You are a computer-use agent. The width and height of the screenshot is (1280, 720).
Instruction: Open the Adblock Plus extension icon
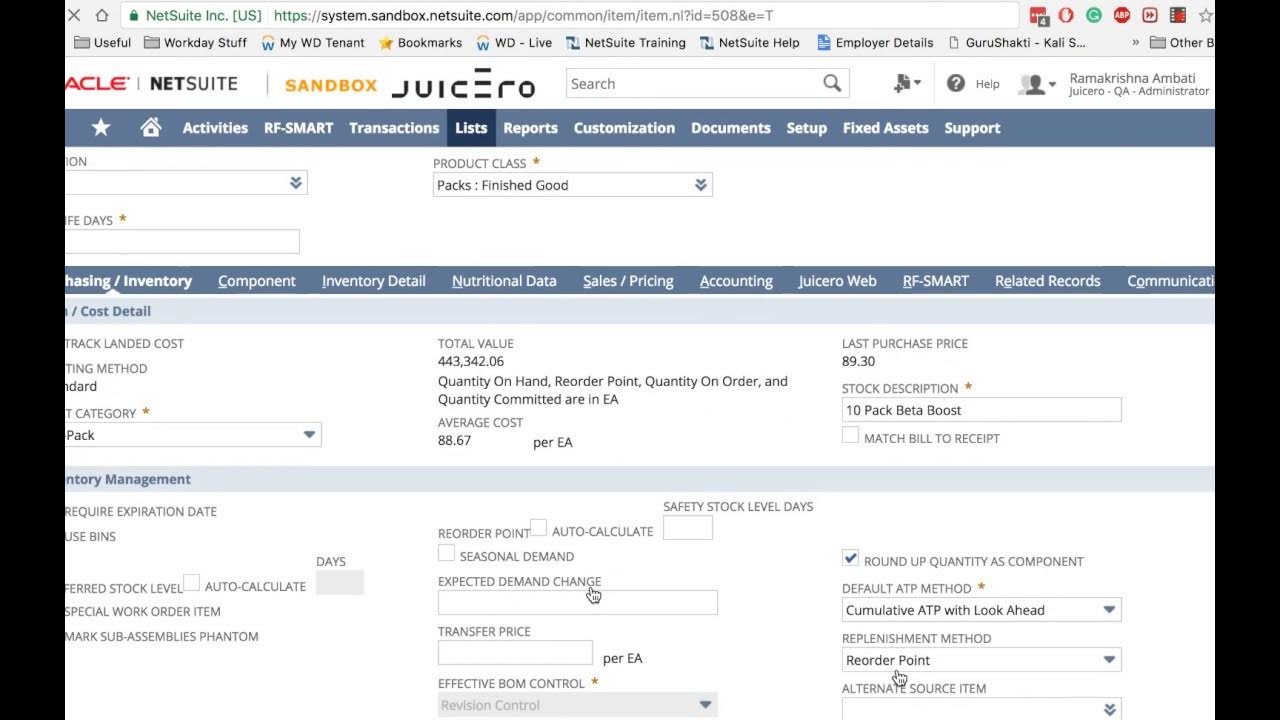tap(1122, 16)
